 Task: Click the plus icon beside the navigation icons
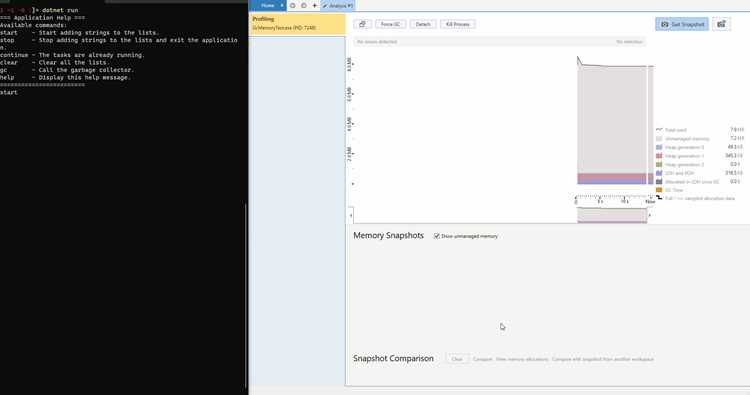314,6
